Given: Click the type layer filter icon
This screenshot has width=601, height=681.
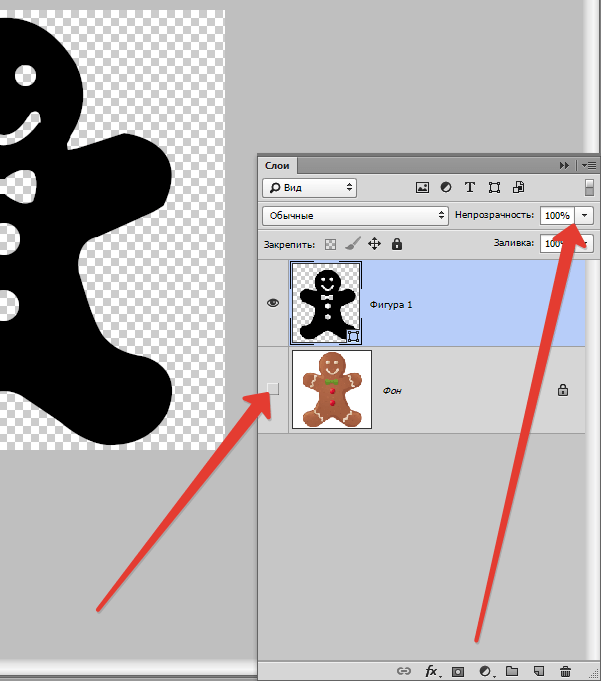Looking at the screenshot, I should tap(469, 187).
